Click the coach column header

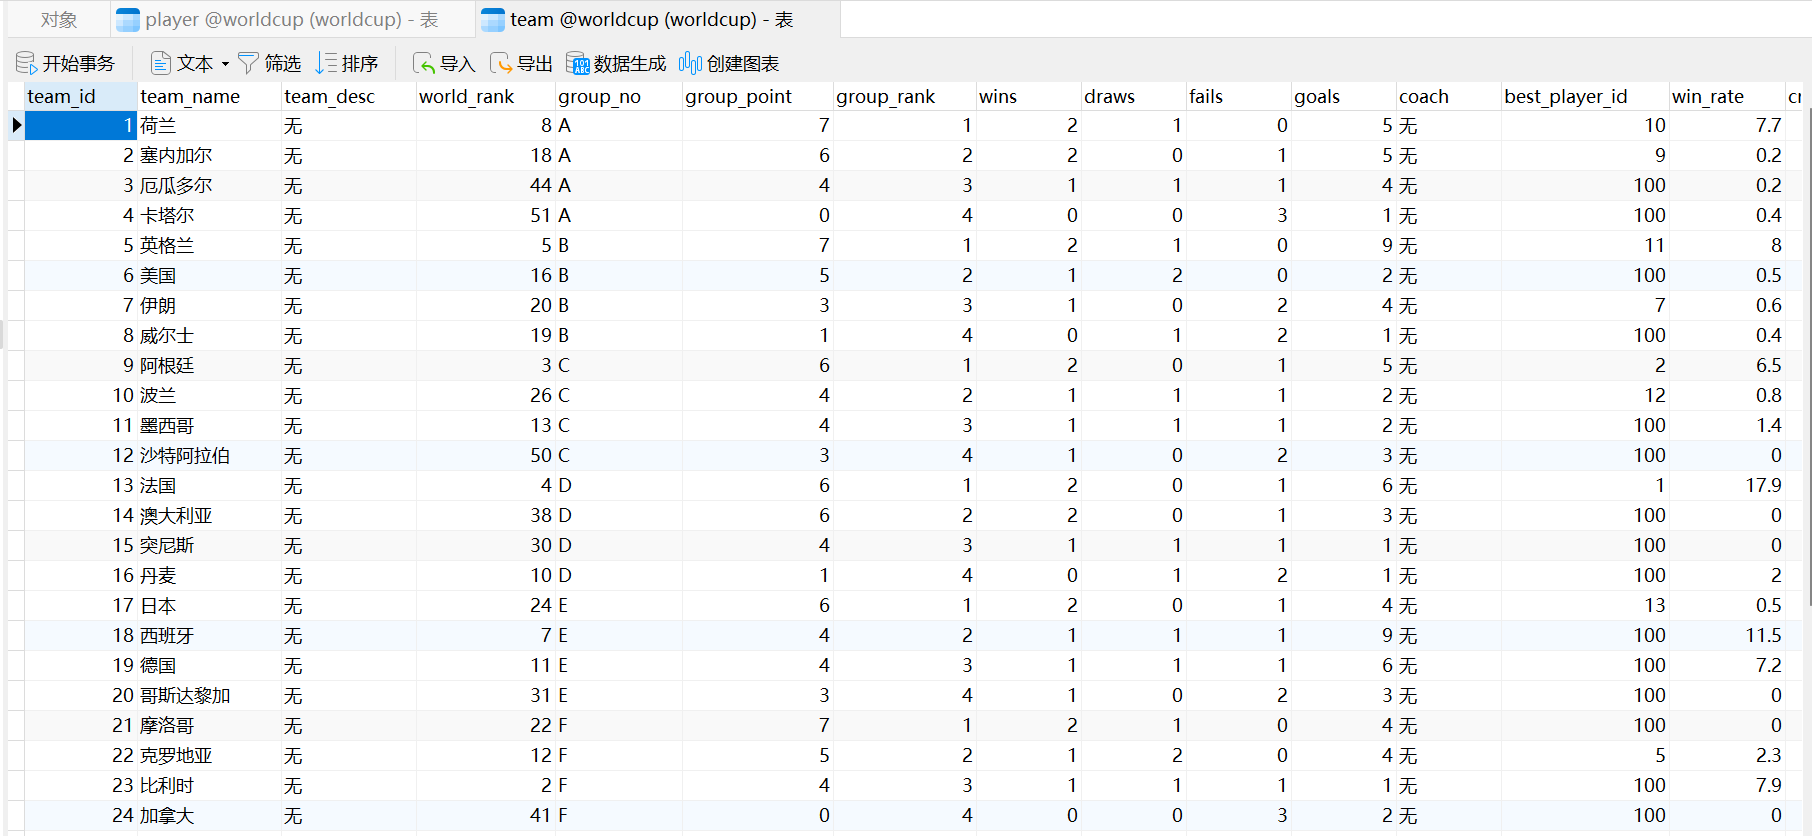[1448, 96]
